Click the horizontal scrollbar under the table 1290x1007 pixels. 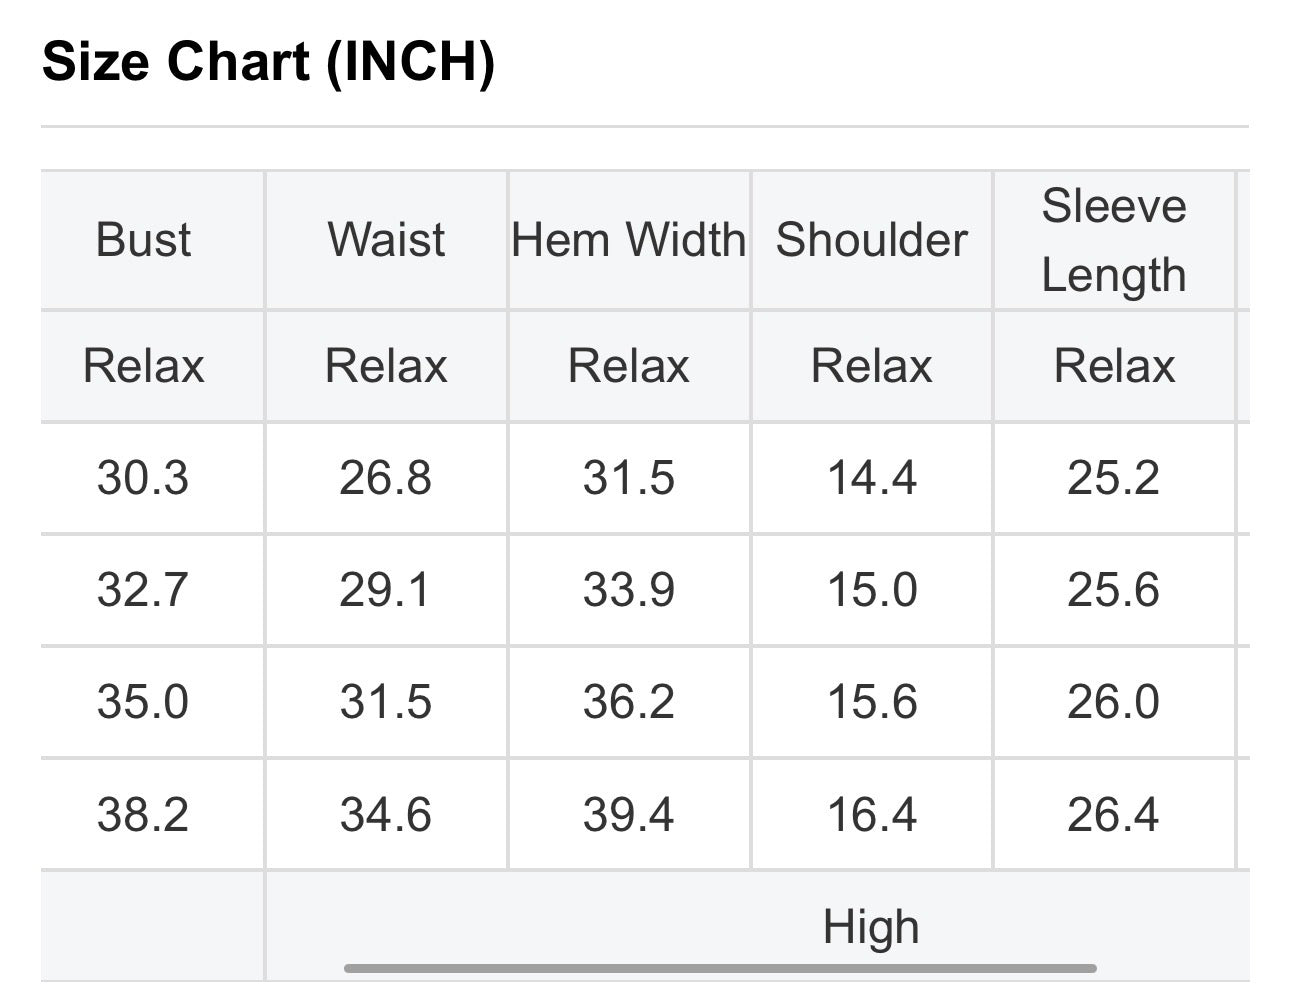pos(720,968)
